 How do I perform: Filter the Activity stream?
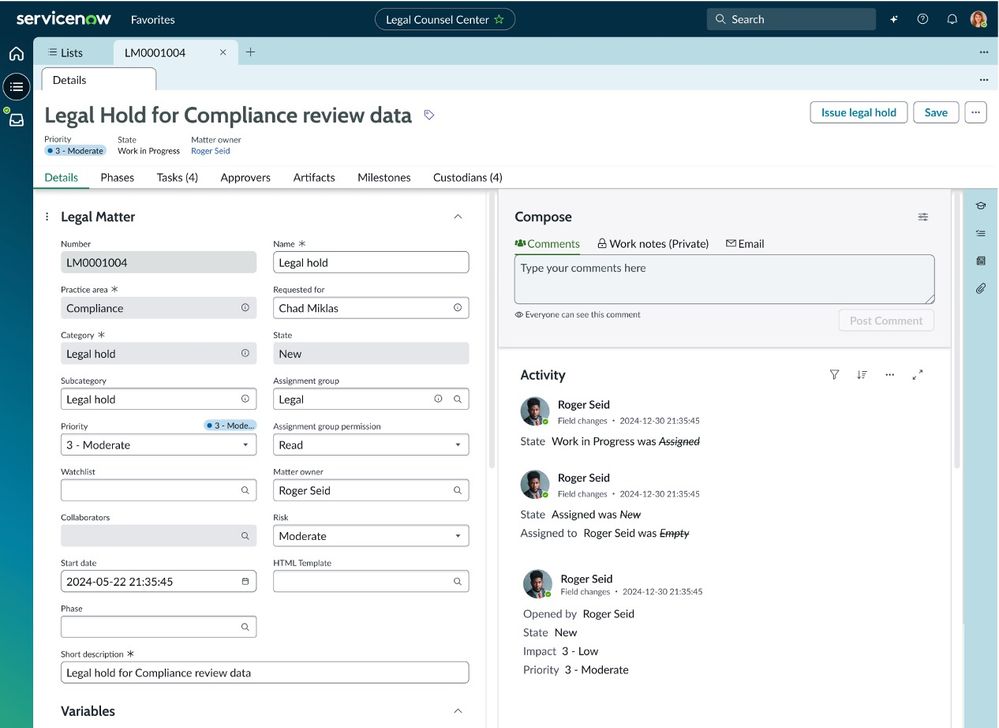click(x=834, y=375)
